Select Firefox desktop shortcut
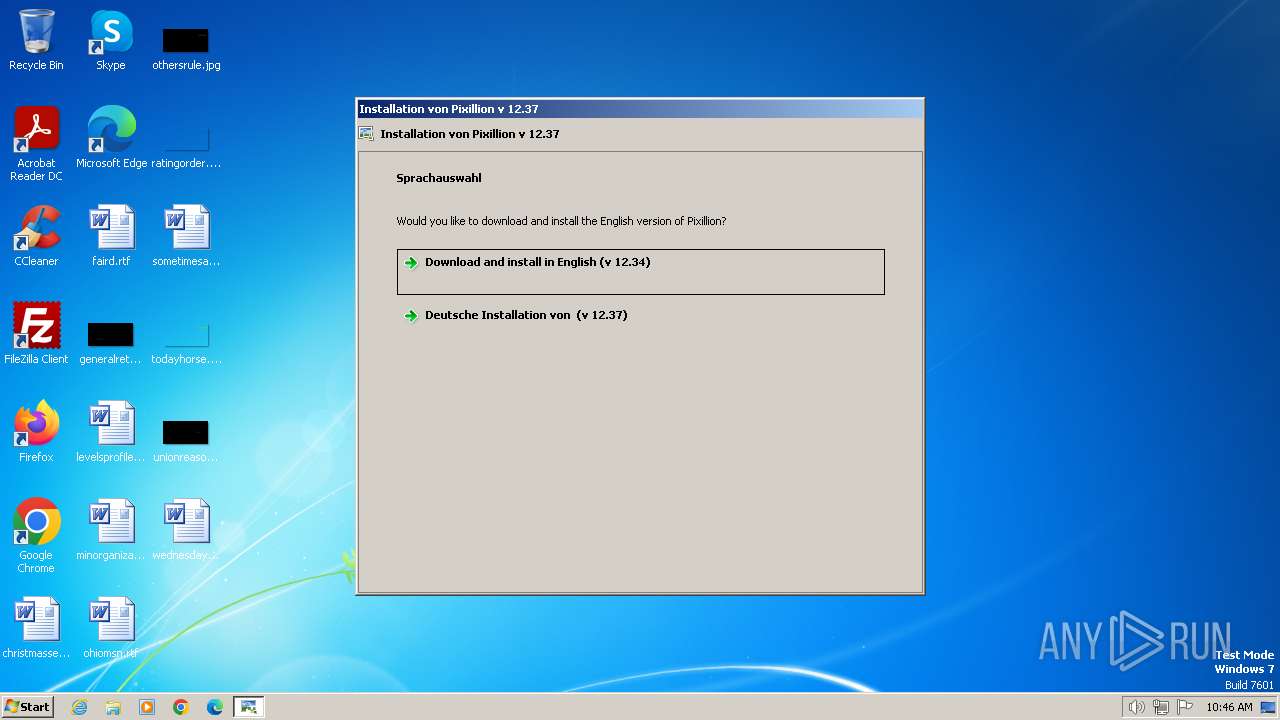Viewport: 1280px width, 720px height. [x=36, y=432]
